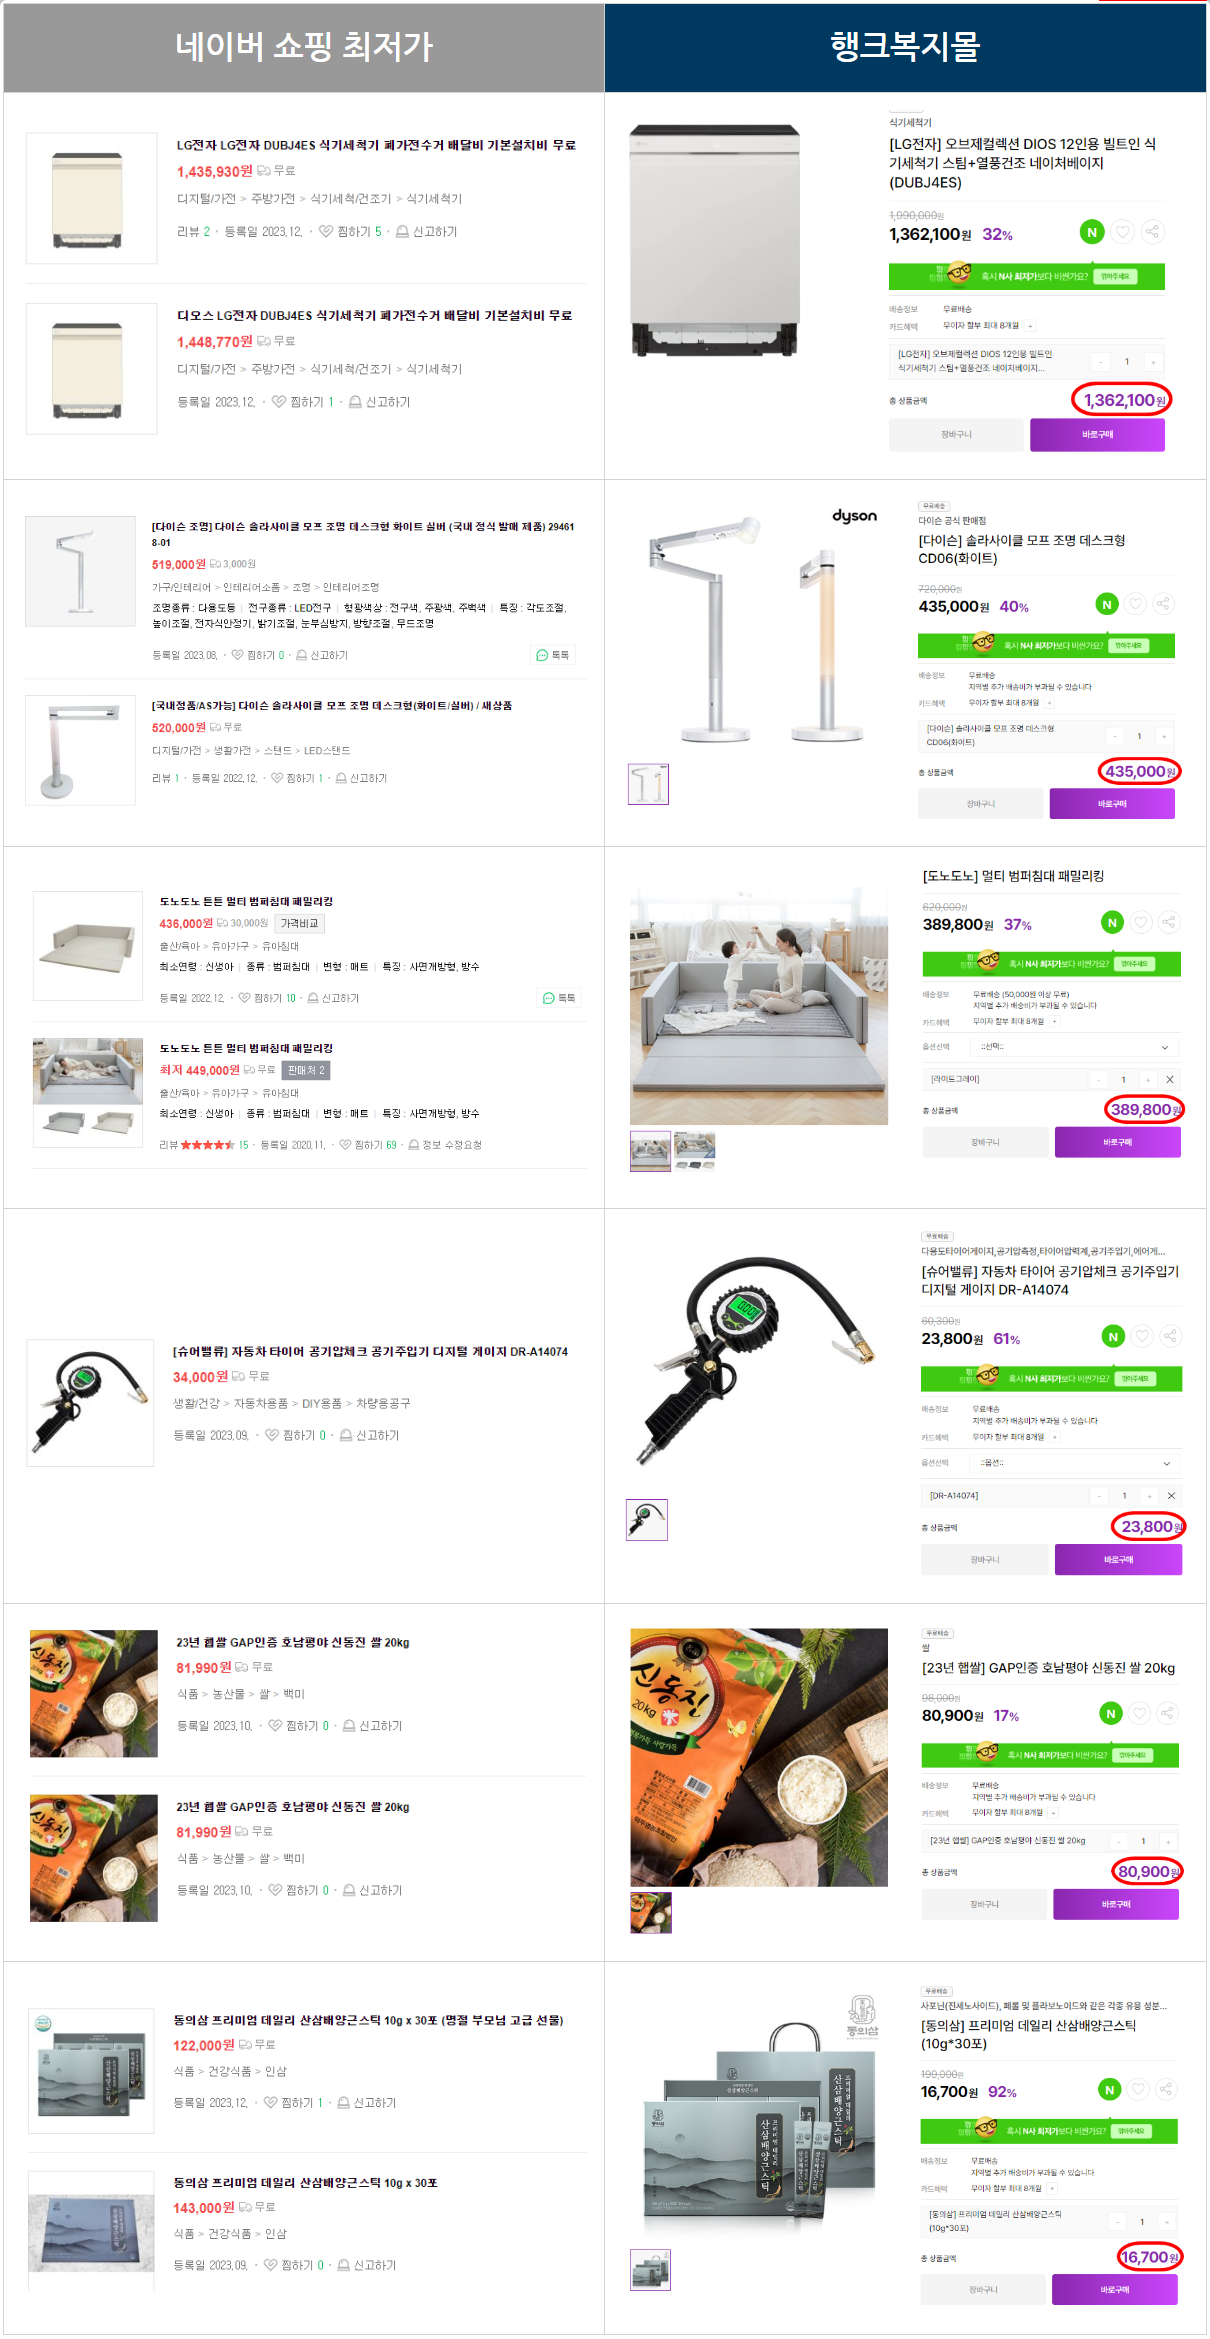Toggle wishlist heart for 슈어밸류 tire gauge product
1210x2339 pixels.
tap(1143, 1336)
